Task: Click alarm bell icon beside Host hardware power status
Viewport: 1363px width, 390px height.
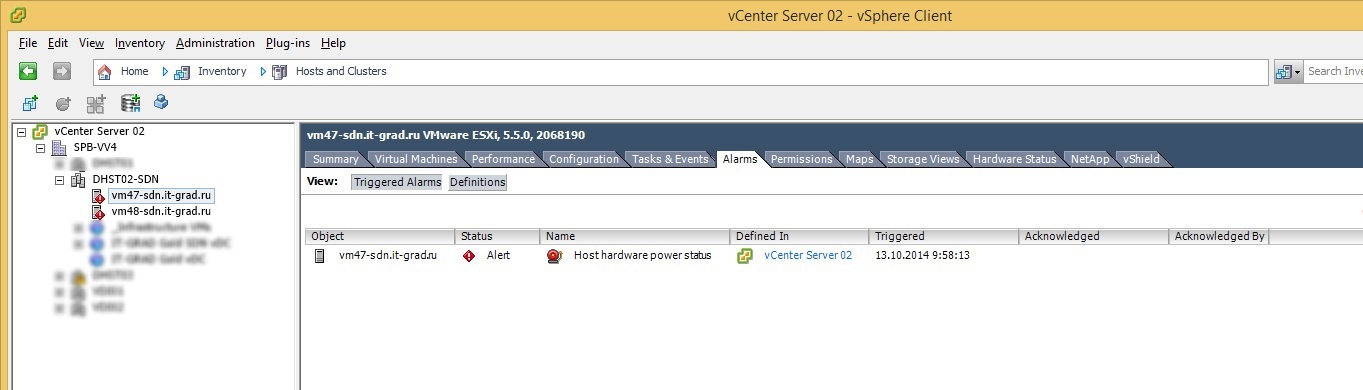Action: (555, 256)
